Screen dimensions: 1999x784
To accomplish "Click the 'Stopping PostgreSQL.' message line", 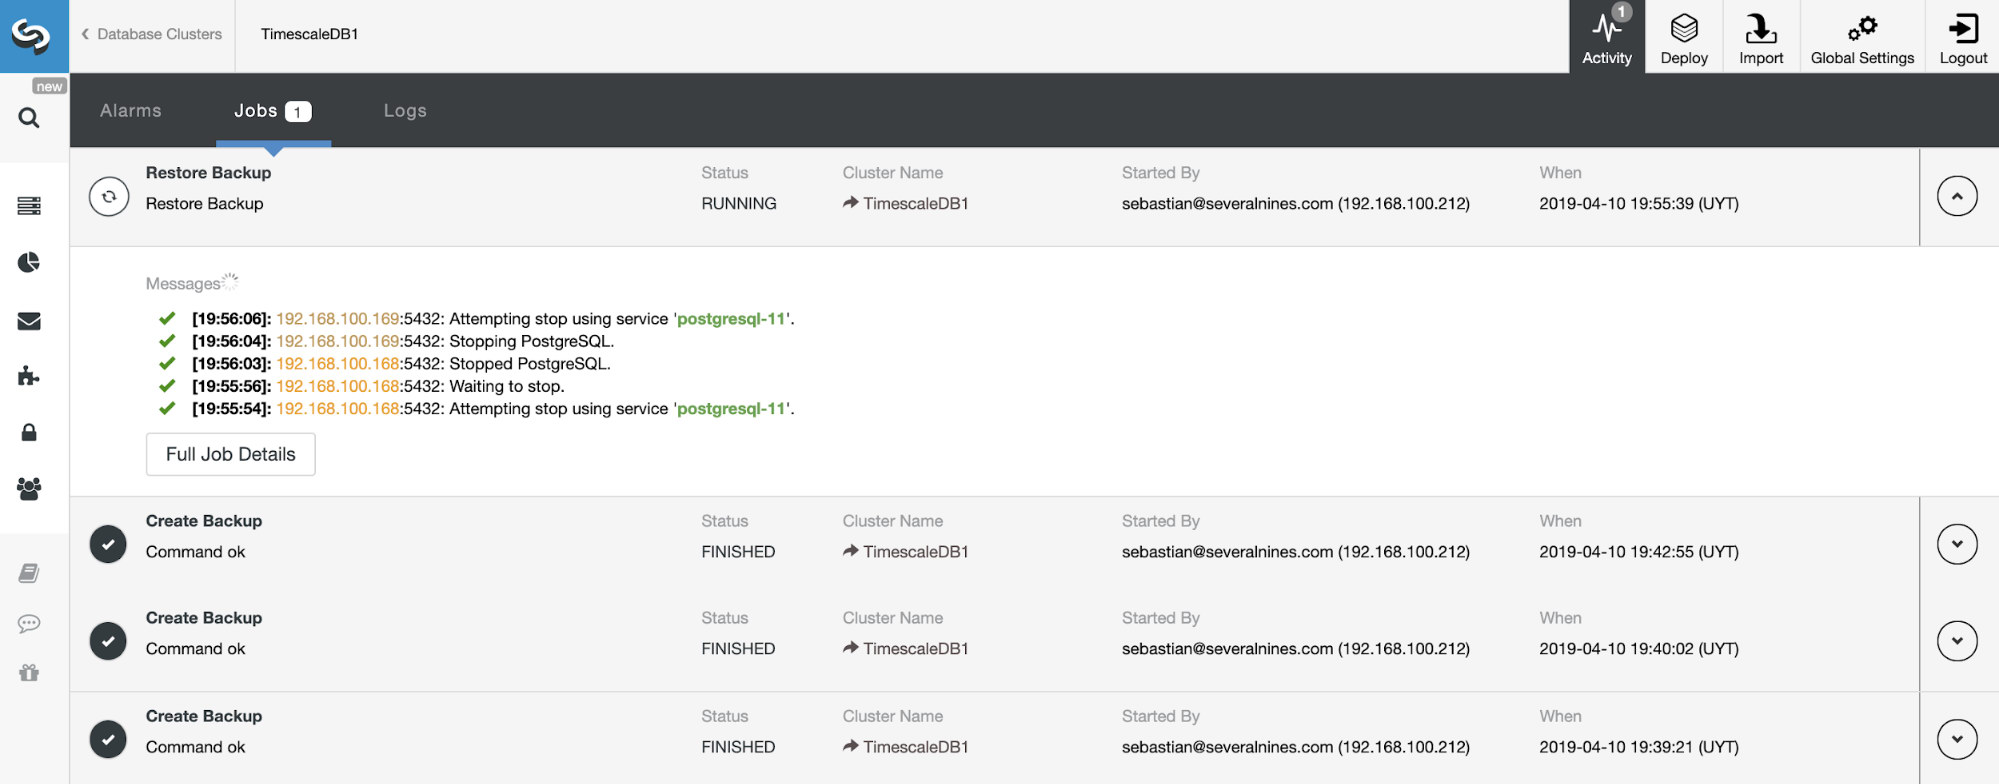I will (403, 341).
